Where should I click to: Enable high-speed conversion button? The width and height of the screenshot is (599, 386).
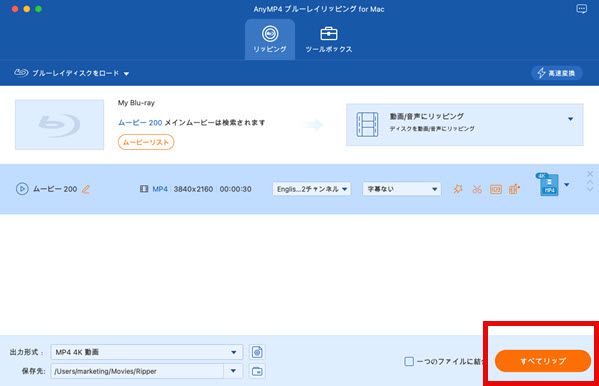(x=557, y=73)
